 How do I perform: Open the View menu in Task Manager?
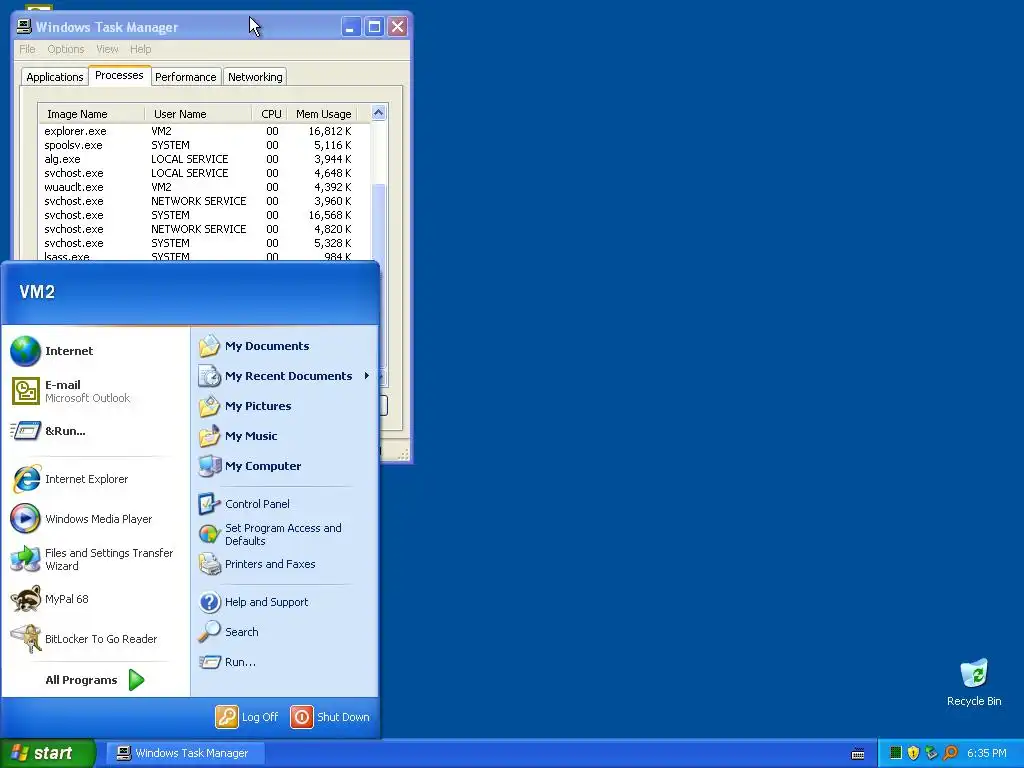pos(107,49)
